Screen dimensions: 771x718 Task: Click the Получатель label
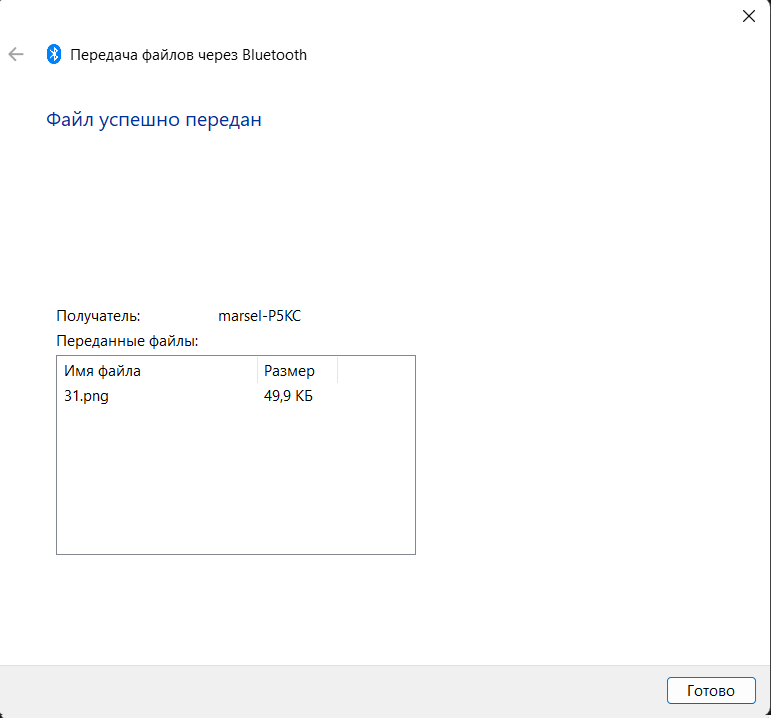[x=98, y=316]
